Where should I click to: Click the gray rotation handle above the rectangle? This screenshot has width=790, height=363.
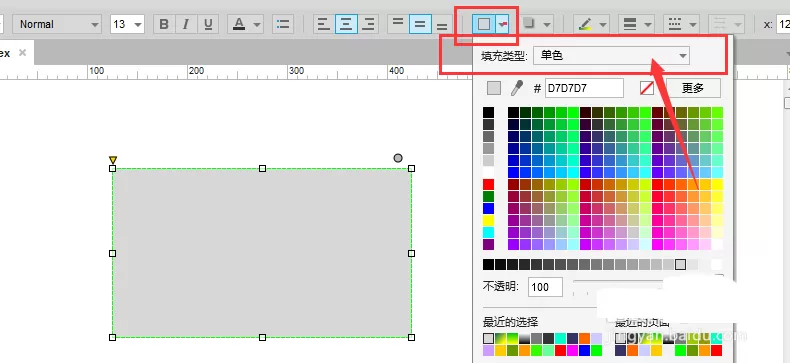398,158
